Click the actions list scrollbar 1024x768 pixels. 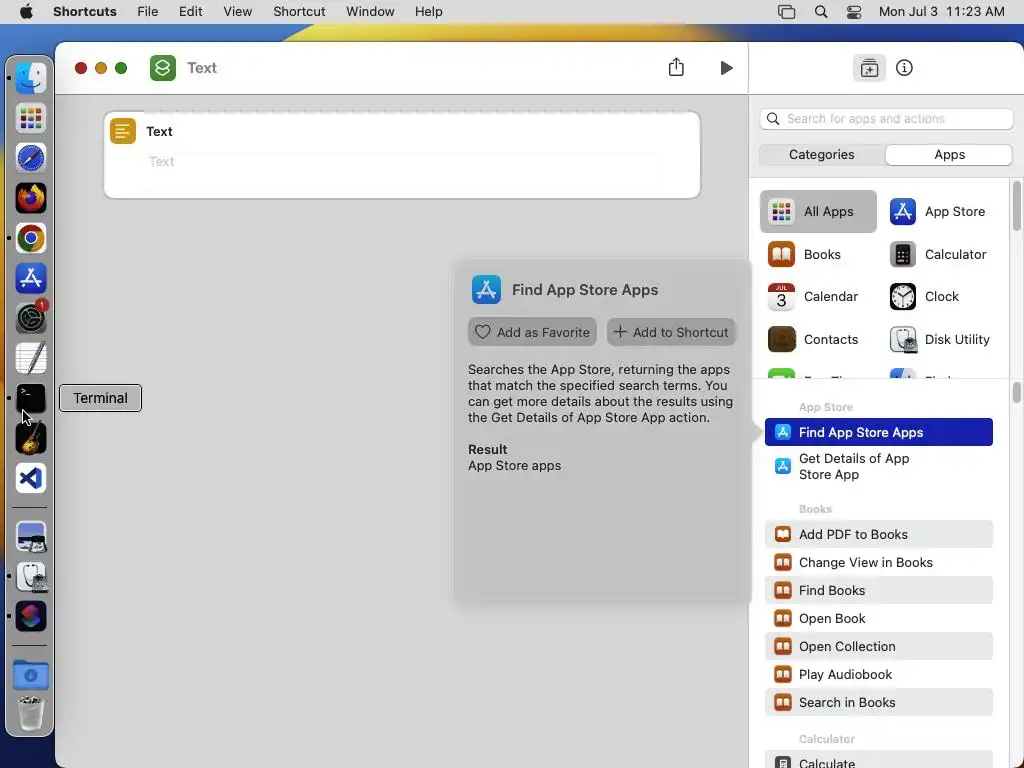[1017, 392]
